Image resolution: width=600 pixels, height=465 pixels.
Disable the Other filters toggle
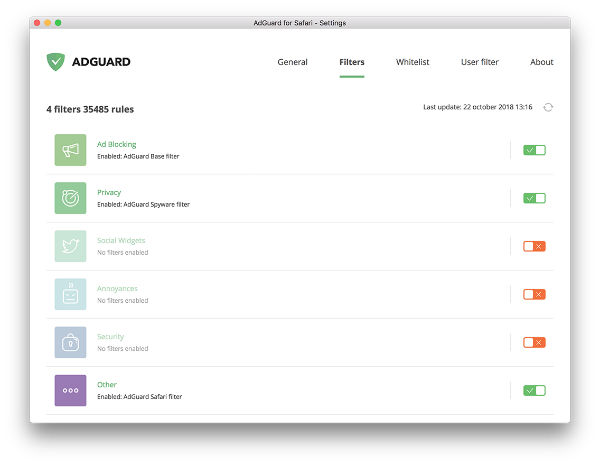534,390
